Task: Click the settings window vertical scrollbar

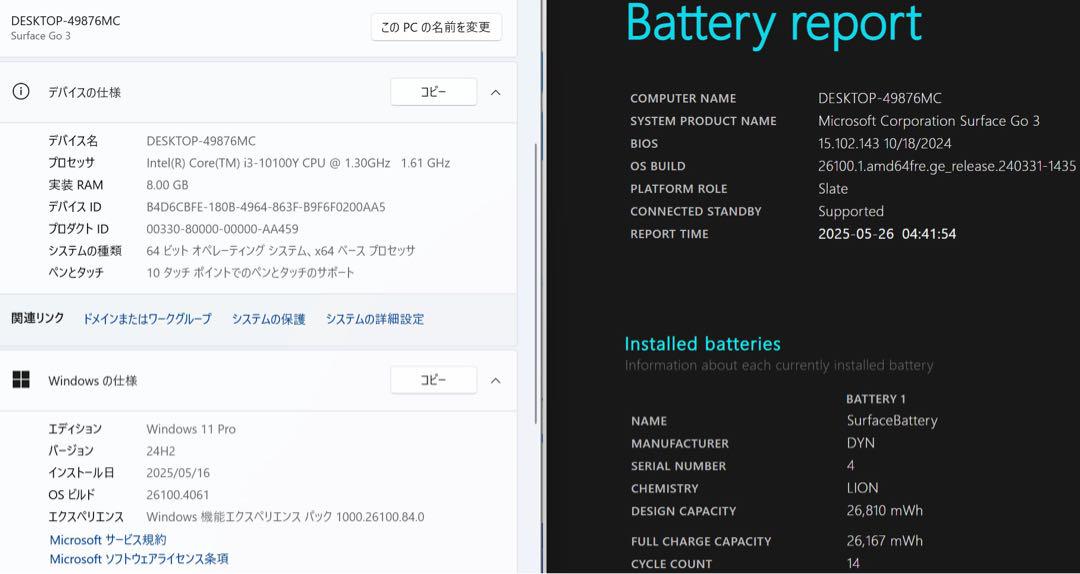Action: coord(536,283)
